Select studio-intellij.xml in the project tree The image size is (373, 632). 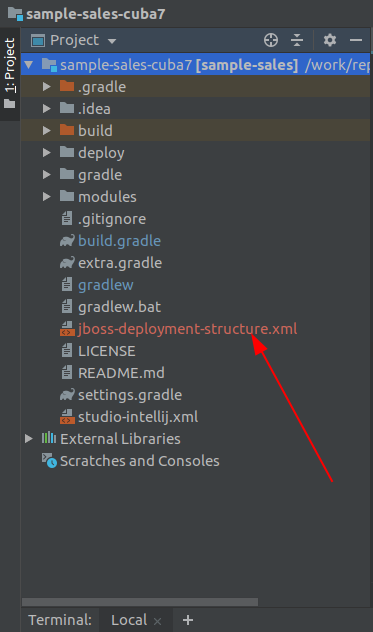pyautogui.click(x=138, y=417)
